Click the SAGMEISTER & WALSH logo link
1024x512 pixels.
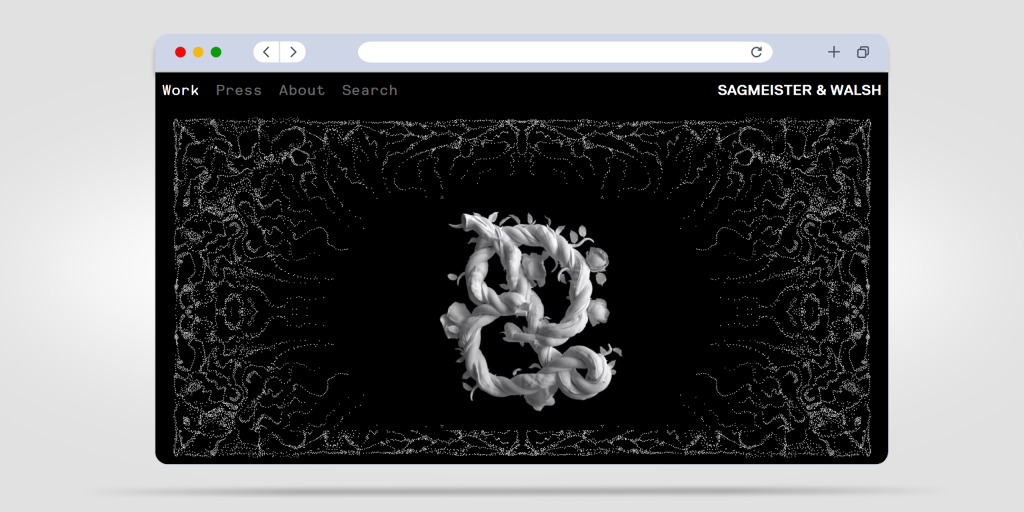click(x=799, y=90)
